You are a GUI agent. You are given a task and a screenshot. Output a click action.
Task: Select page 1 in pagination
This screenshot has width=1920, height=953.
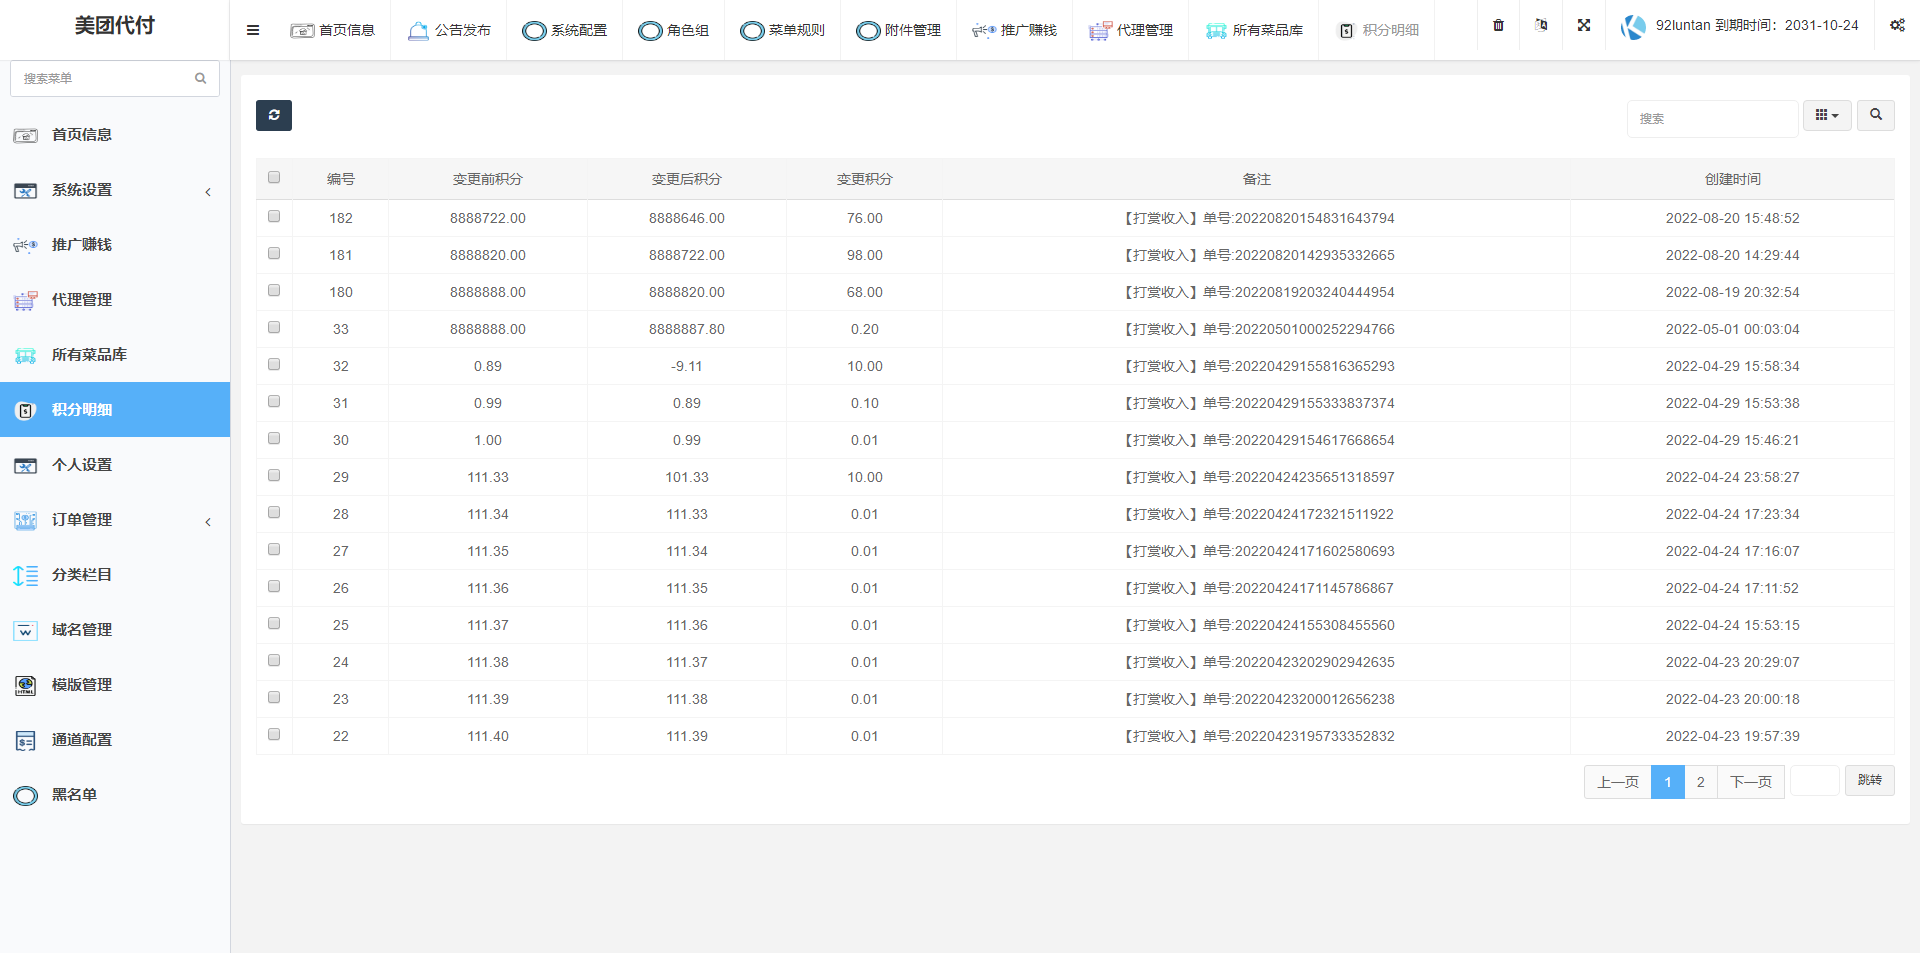pos(1667,782)
